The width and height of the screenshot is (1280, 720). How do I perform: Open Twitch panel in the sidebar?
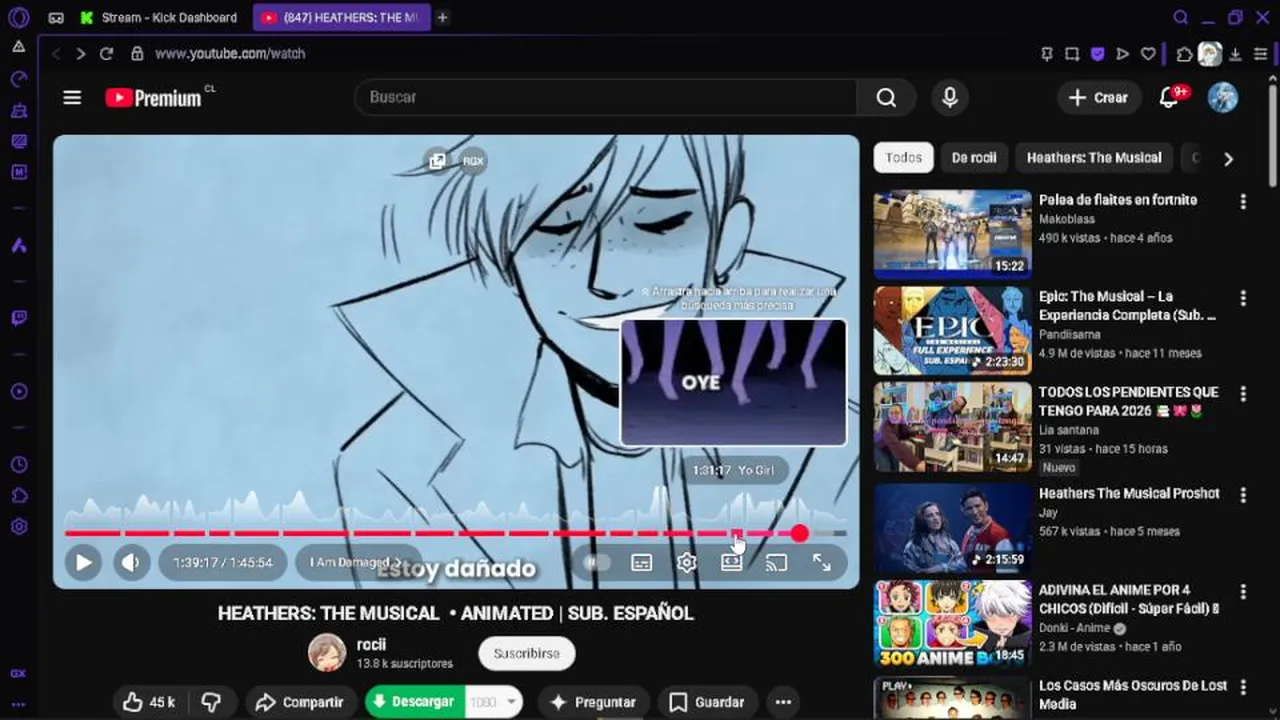(18, 319)
